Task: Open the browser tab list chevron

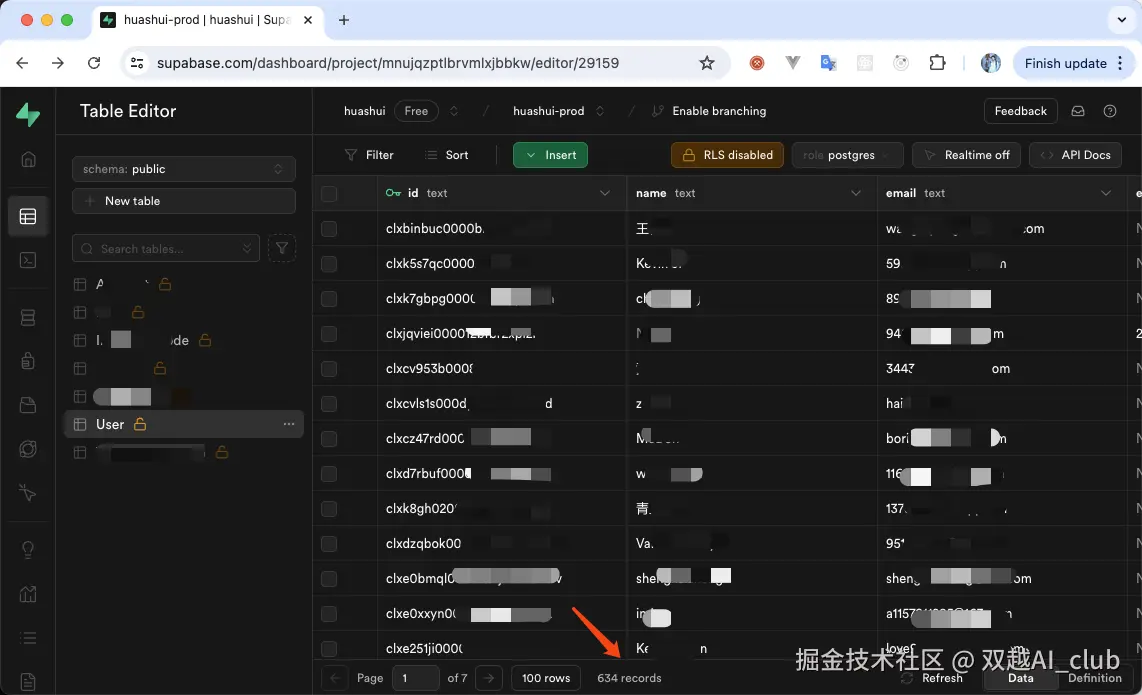Action: tap(1122, 20)
